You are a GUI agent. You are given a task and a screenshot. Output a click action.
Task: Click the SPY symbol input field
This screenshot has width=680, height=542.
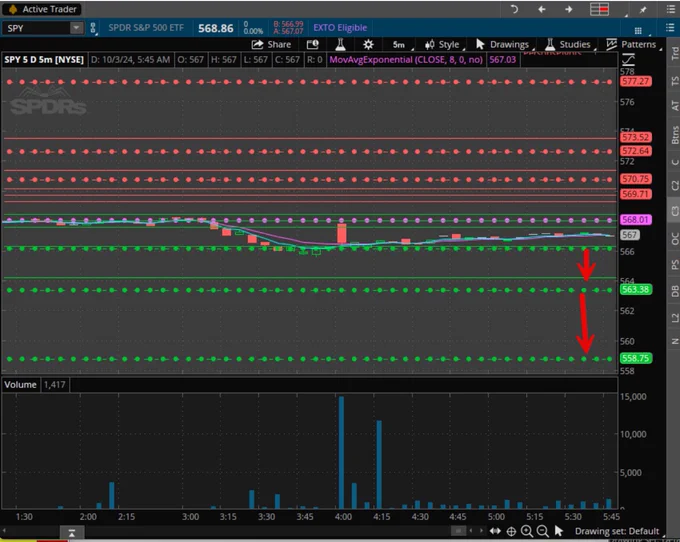click(x=36, y=28)
